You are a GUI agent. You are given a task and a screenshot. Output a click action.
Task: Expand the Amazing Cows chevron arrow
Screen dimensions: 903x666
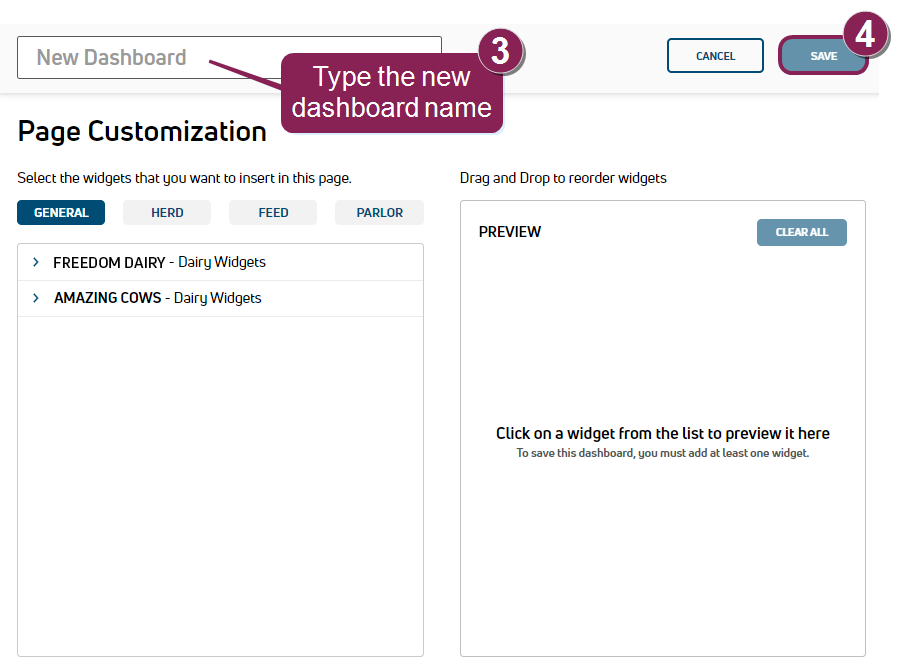(x=36, y=298)
